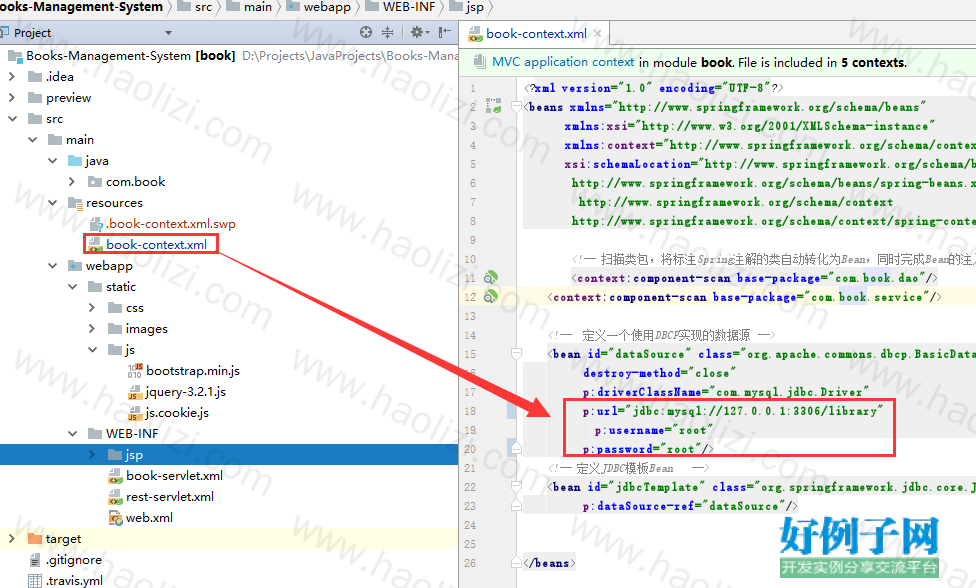This screenshot has width=976, height=588.
Task: Hide the Project tool window
Action: click(444, 32)
